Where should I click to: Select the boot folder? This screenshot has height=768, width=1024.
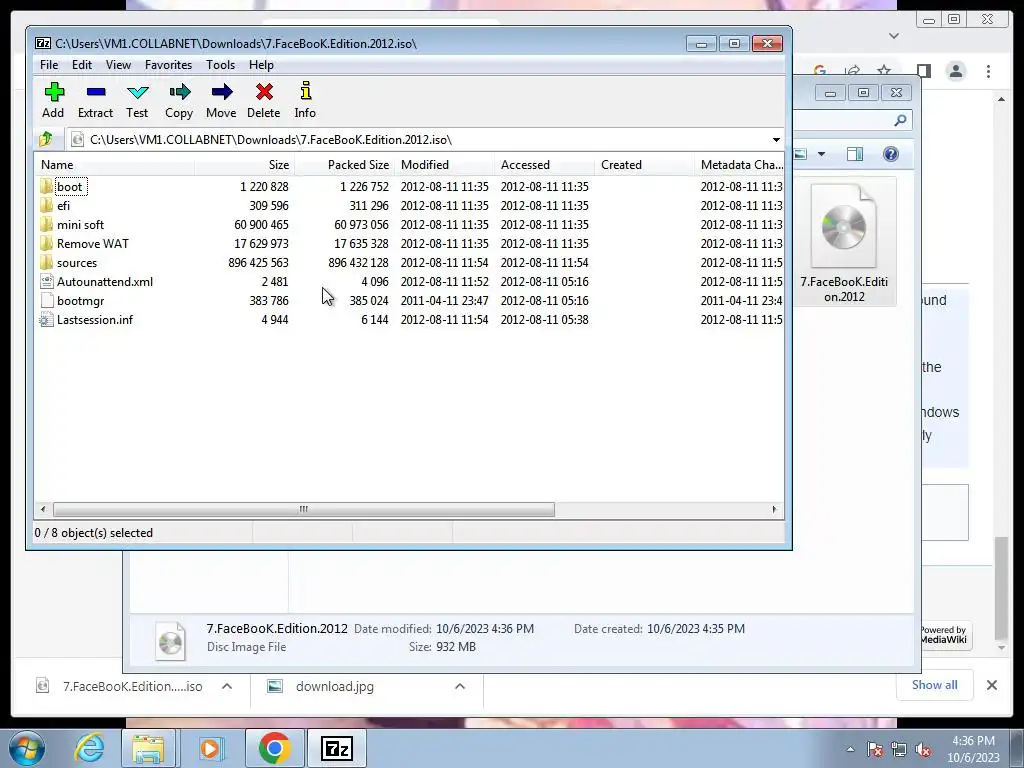click(x=69, y=187)
